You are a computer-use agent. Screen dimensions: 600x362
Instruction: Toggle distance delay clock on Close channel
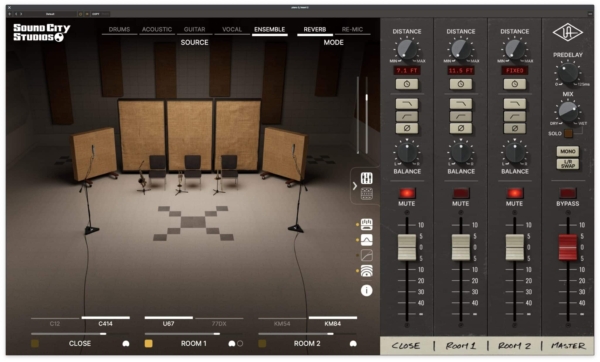407,84
